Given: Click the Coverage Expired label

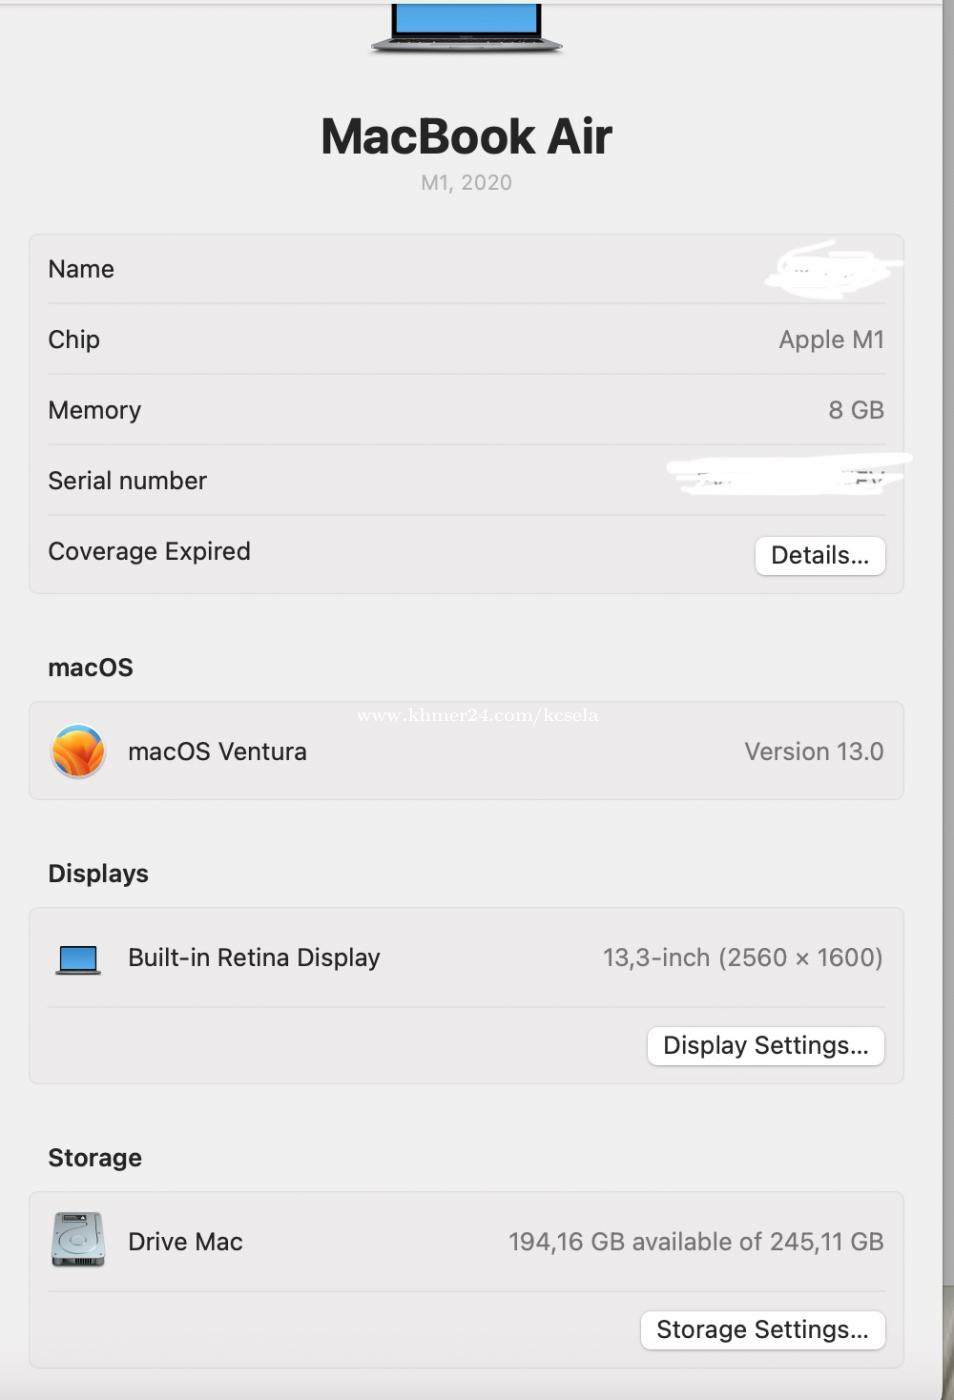Looking at the screenshot, I should (x=149, y=551).
